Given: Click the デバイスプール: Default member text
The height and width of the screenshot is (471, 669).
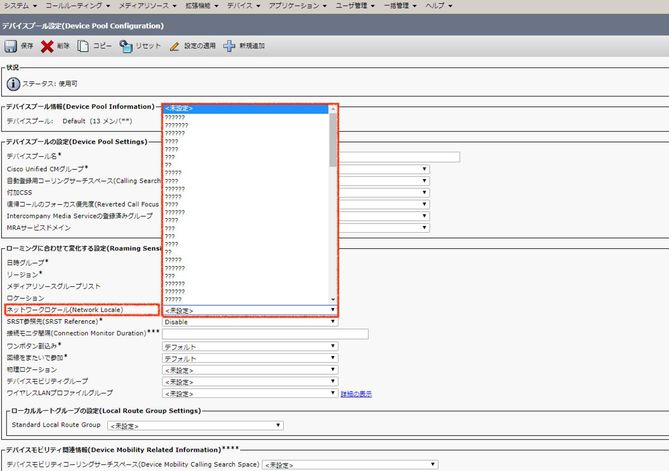Looking at the screenshot, I should pyautogui.click(x=70, y=122).
